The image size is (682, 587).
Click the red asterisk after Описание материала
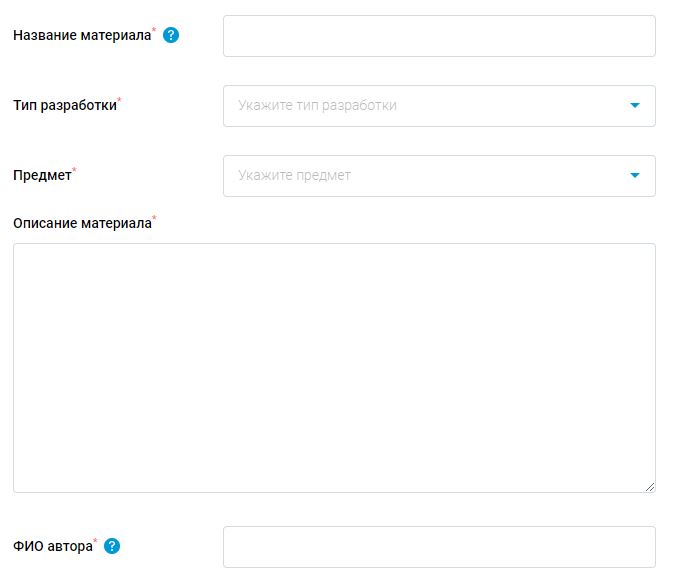(x=154, y=218)
